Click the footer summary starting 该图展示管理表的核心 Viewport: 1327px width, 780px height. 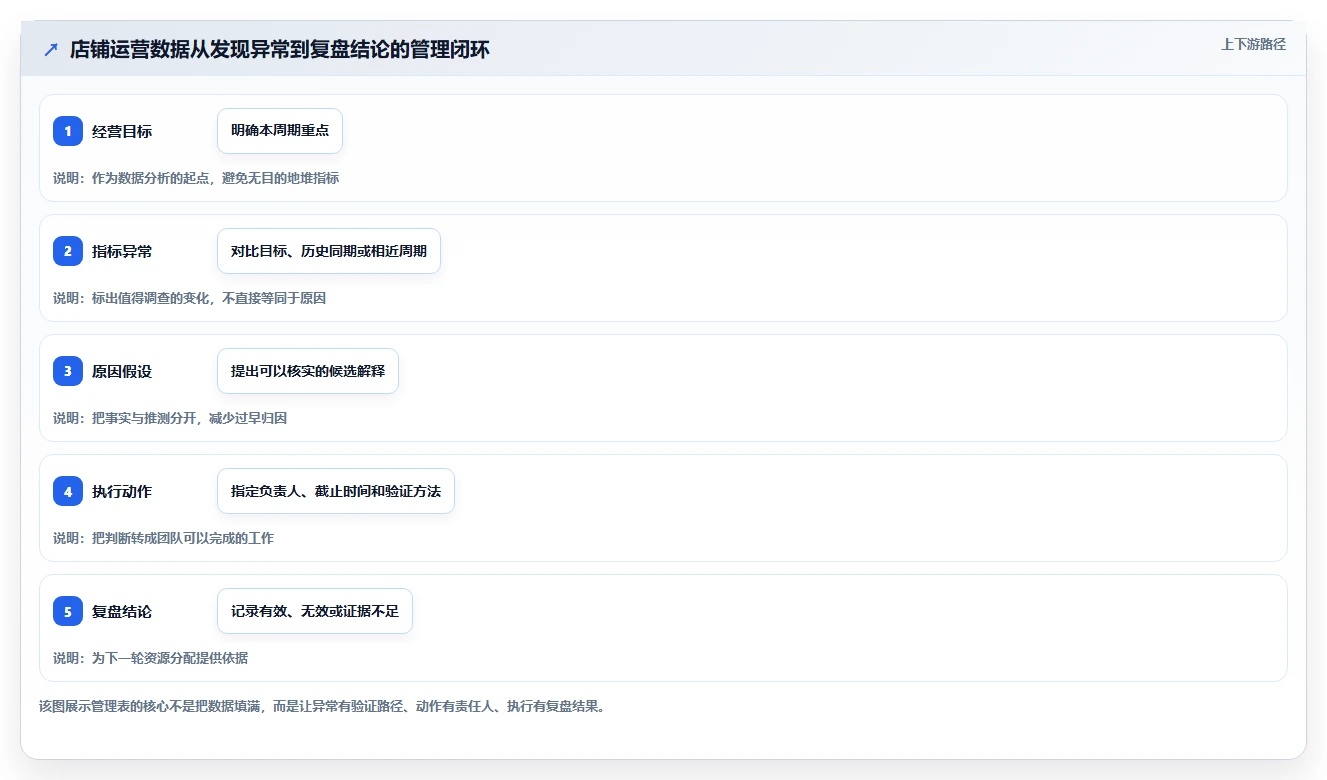click(x=322, y=706)
